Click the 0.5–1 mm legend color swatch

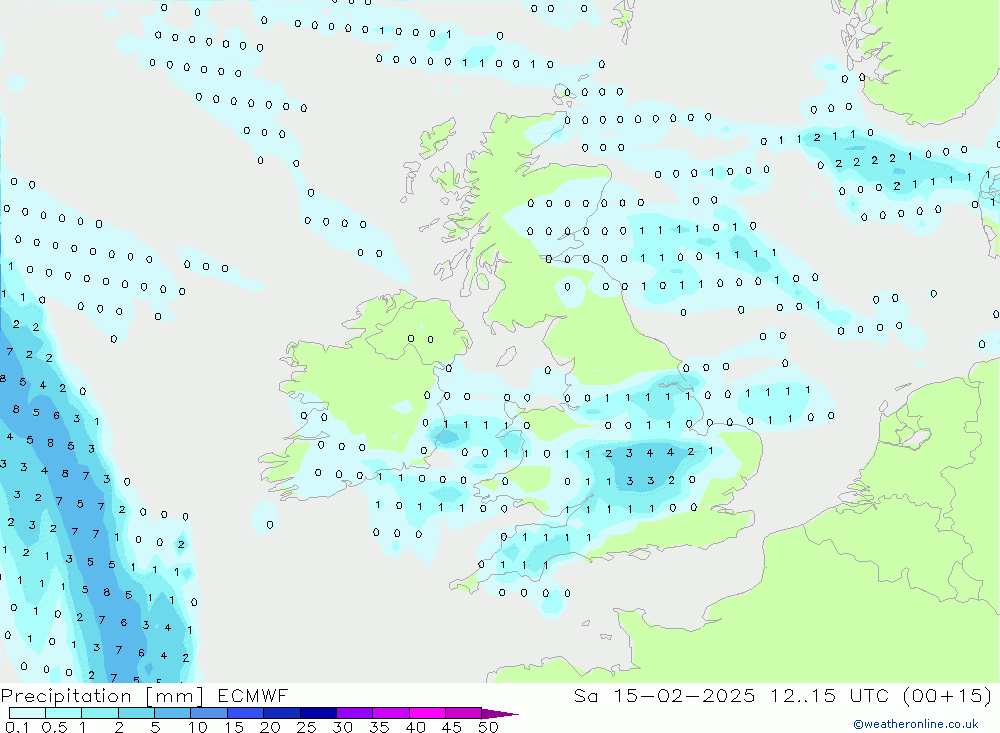(x=64, y=713)
